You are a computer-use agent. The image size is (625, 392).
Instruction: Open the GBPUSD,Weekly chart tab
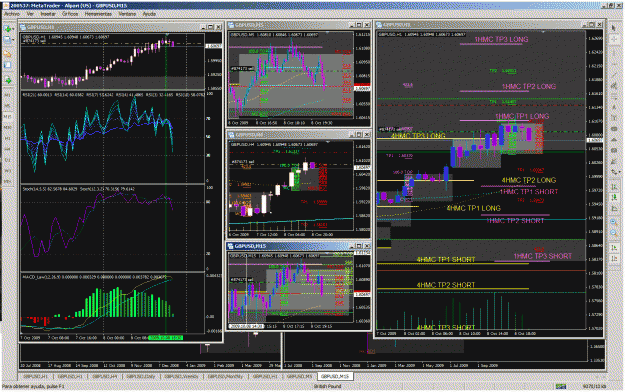point(181,376)
